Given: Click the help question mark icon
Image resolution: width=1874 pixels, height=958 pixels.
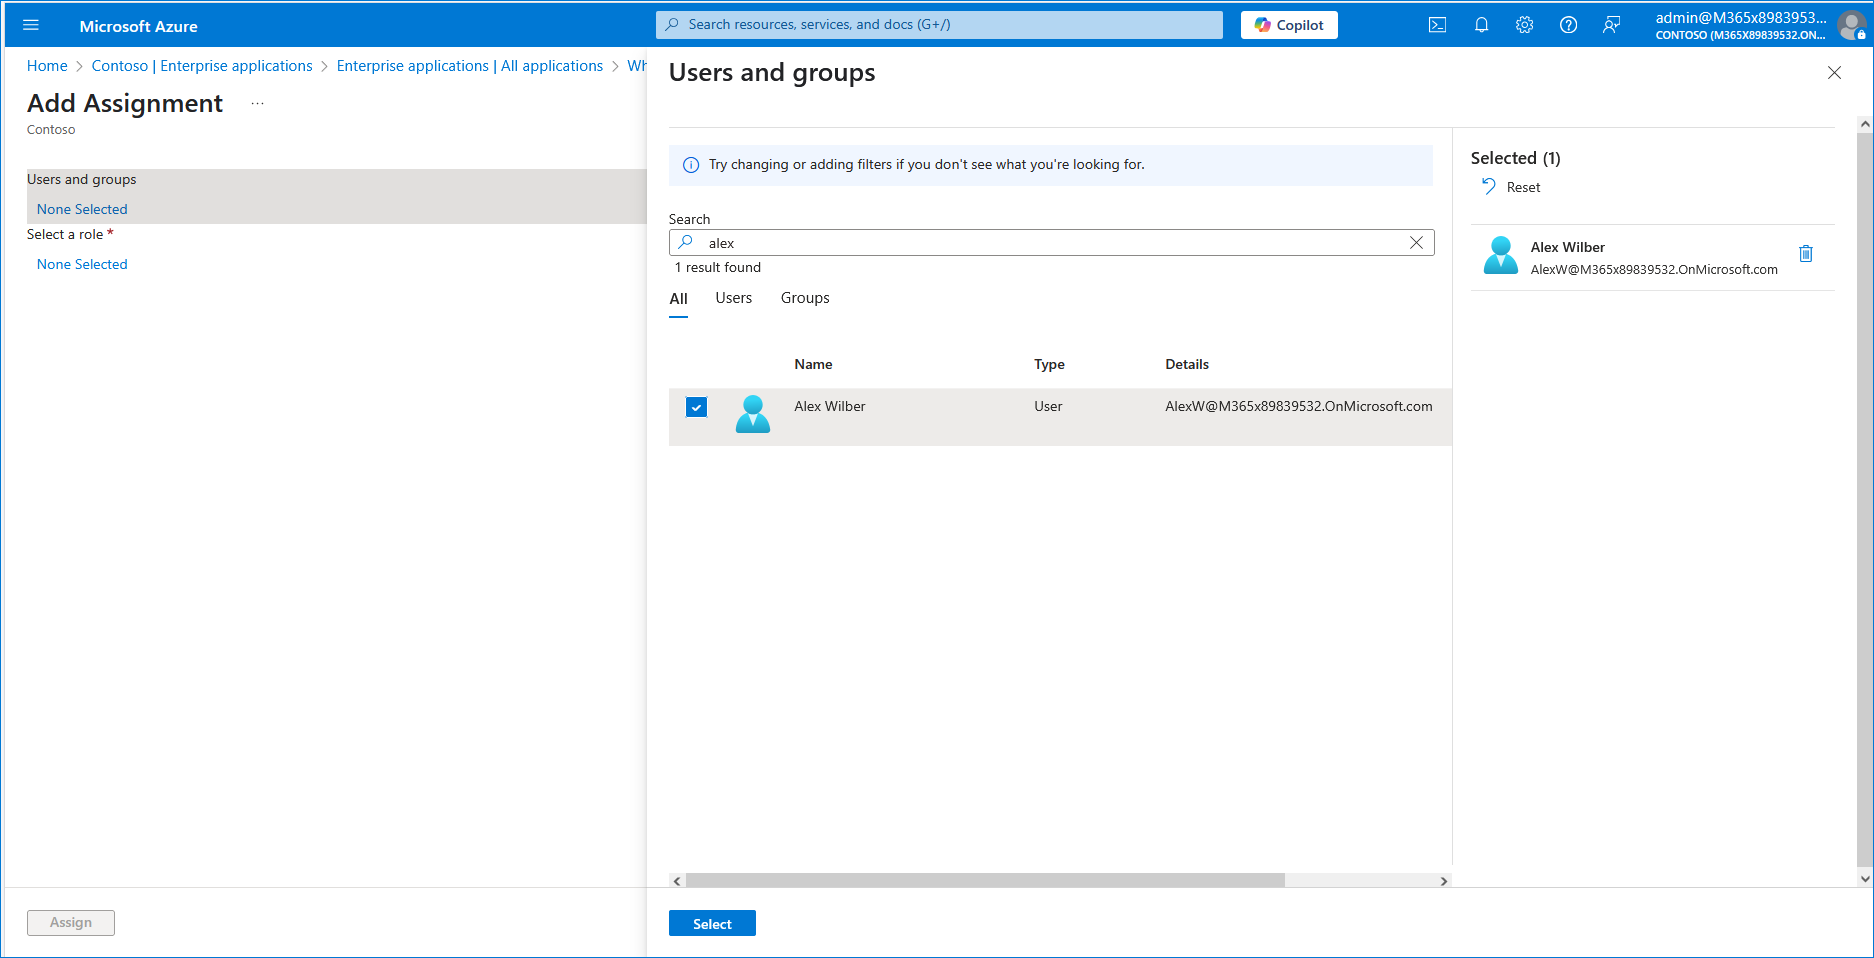Looking at the screenshot, I should [x=1568, y=25].
